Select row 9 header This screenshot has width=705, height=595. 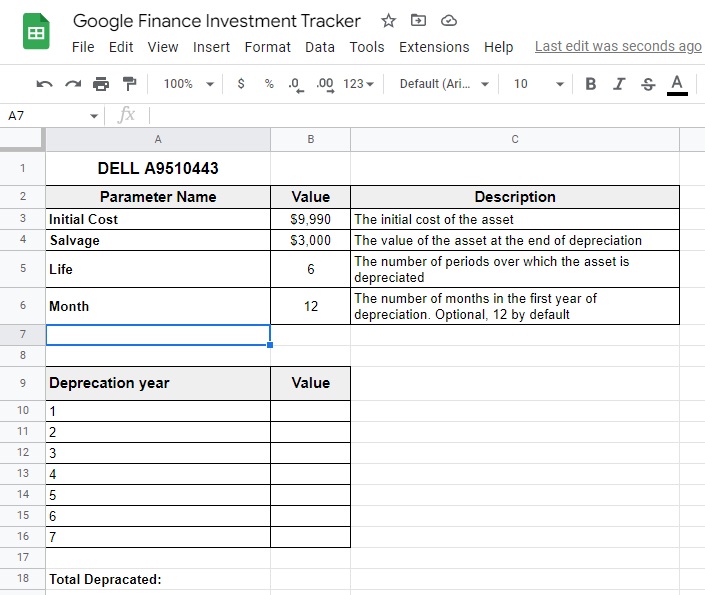coord(22,383)
